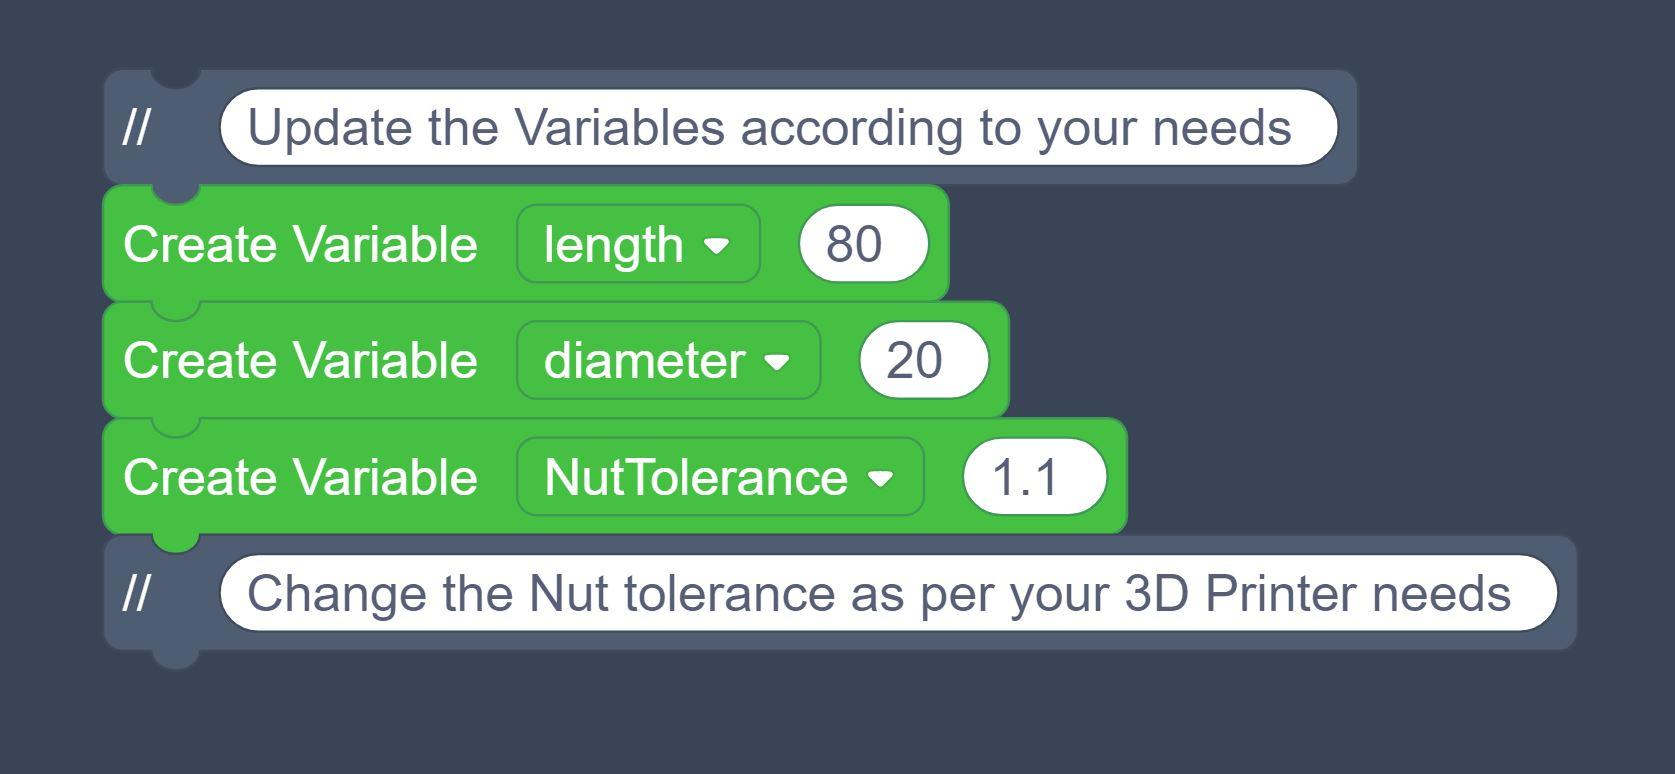
Task: Click the Create Variable label on diameter block
Action: coord(300,360)
